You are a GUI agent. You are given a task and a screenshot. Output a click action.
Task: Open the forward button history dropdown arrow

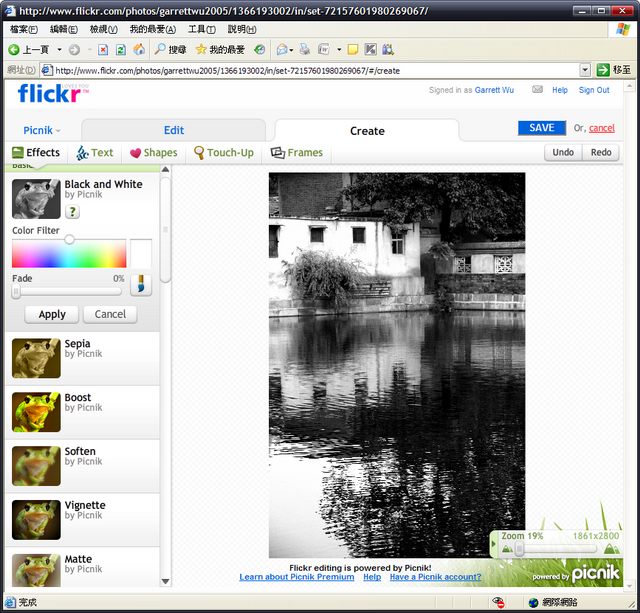89,50
